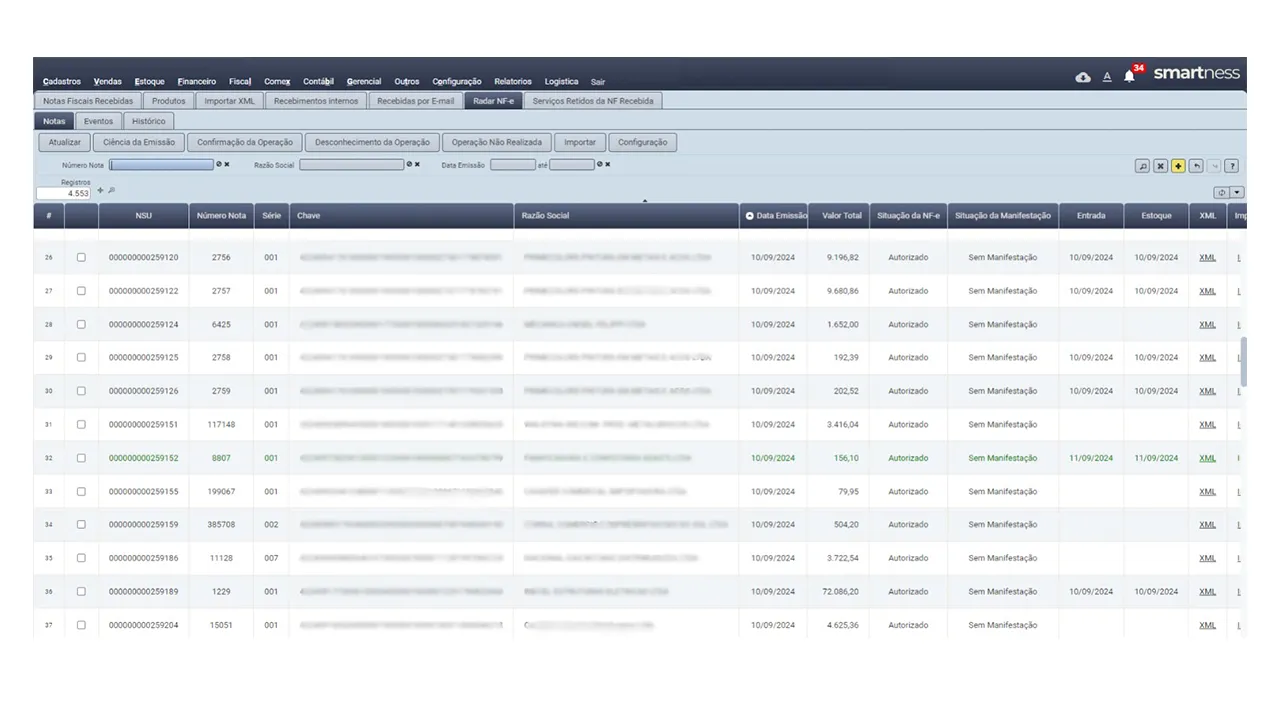
Task: Open the Cadastros menu
Action: (62, 82)
